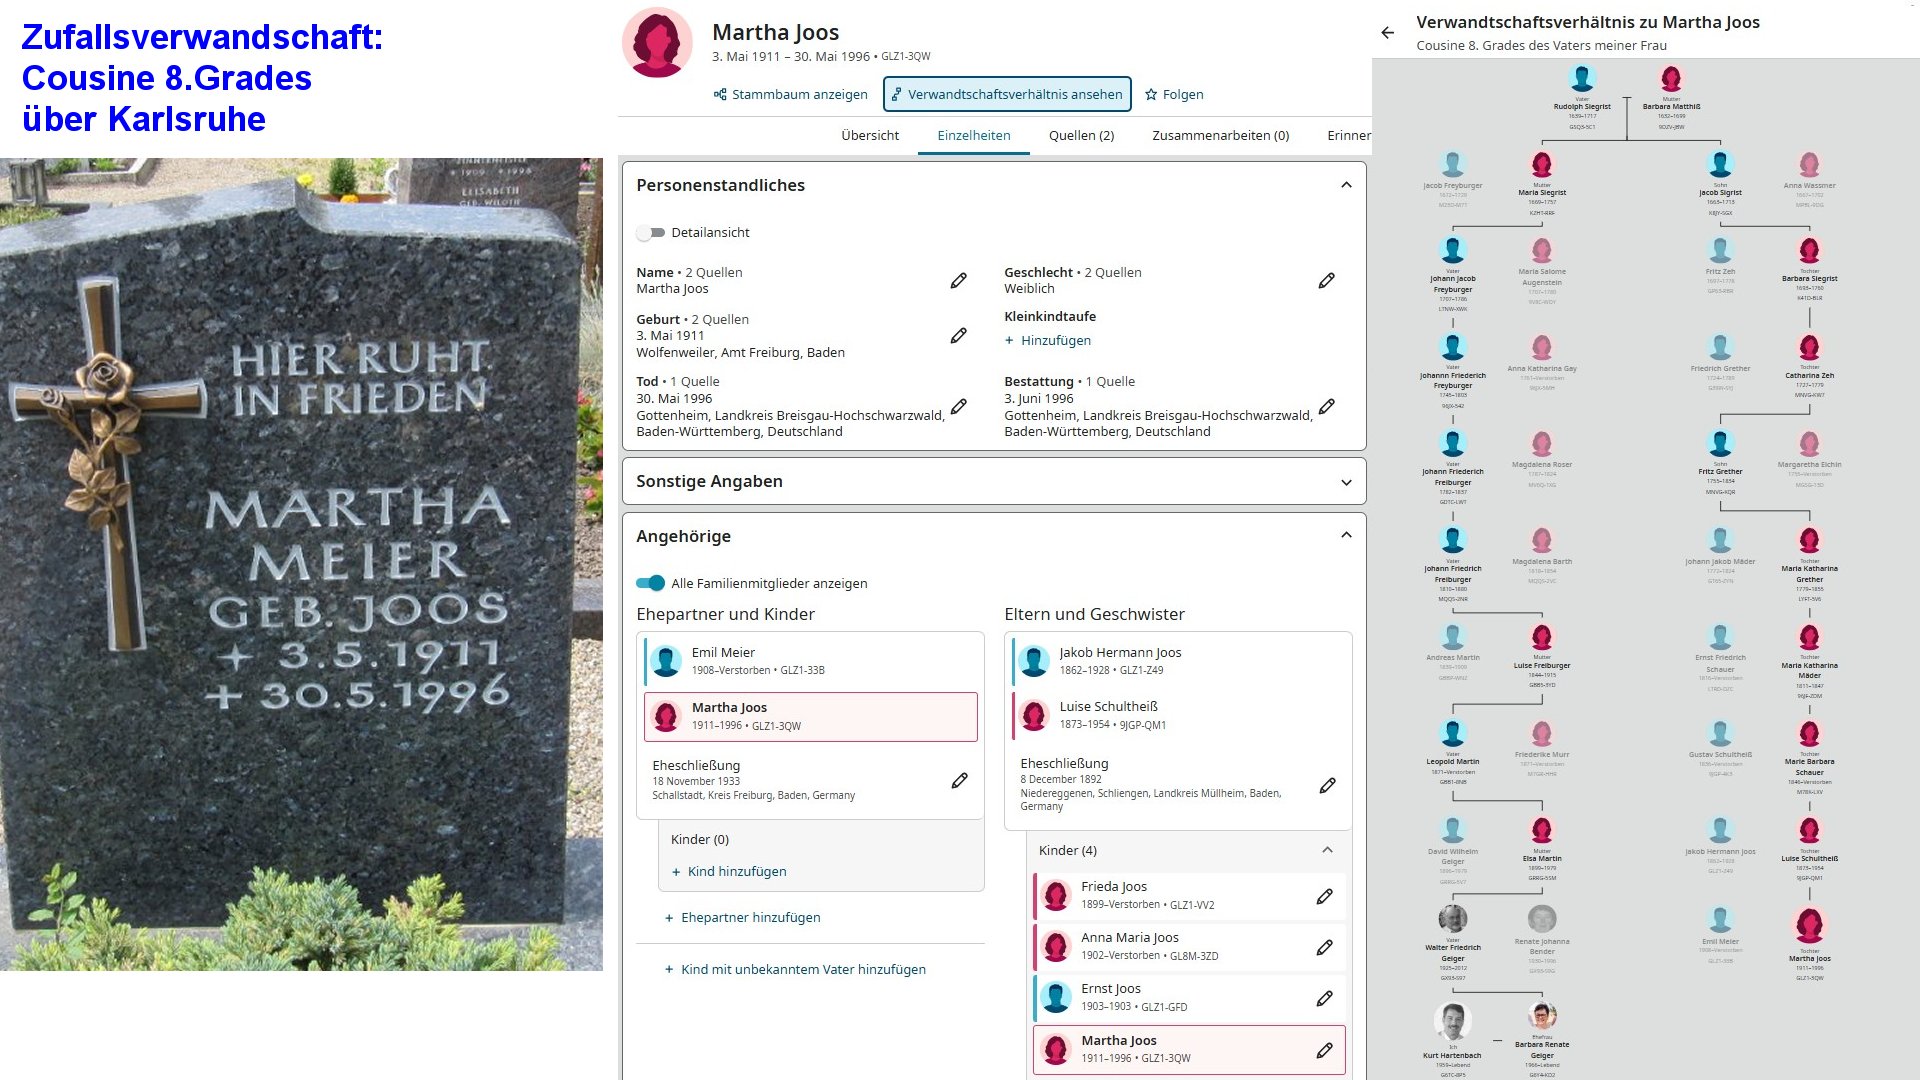Click Verwandtschaftsverhältnis ansehen button
1920x1080 pixels.
click(1007, 95)
